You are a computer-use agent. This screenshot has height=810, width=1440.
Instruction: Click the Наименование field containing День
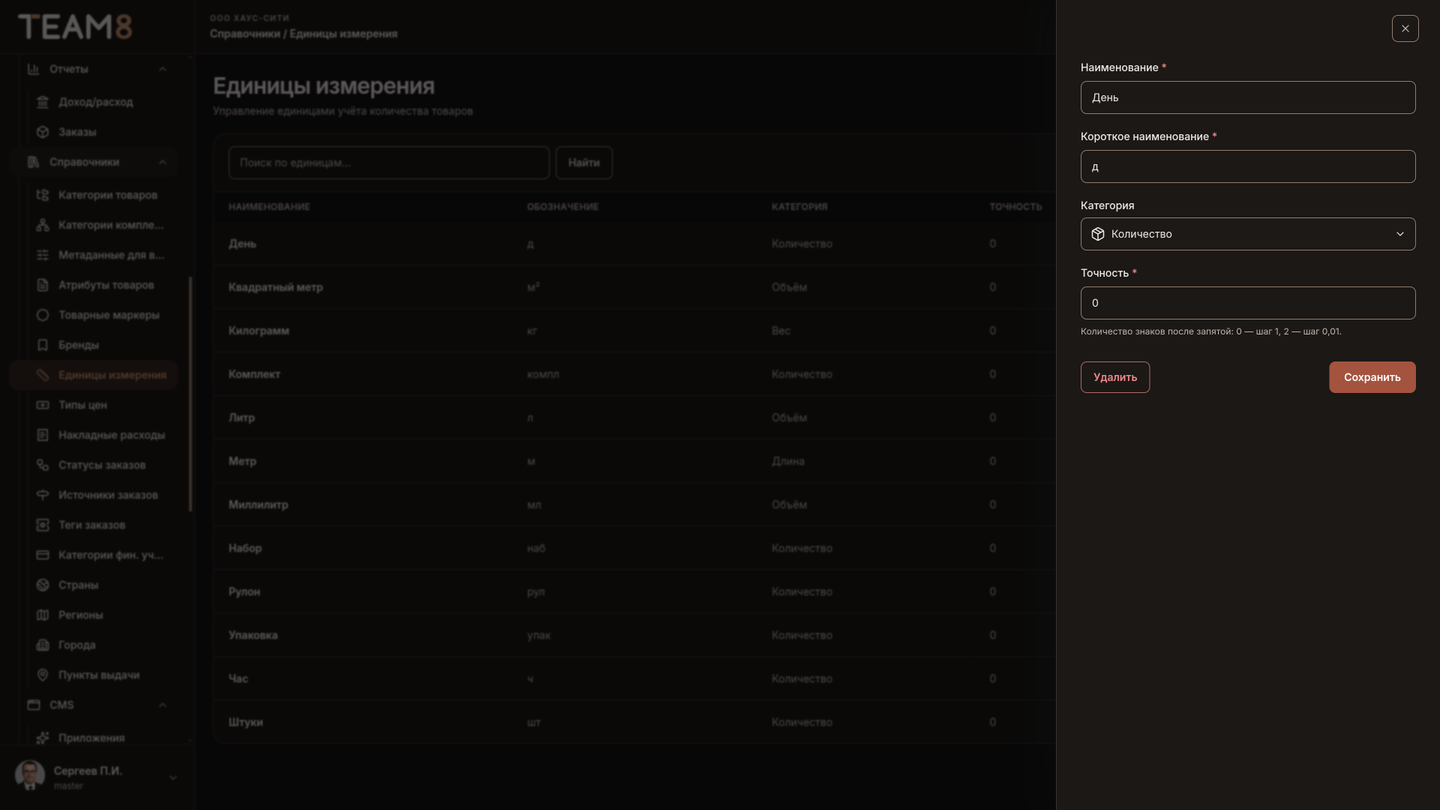(1248, 98)
